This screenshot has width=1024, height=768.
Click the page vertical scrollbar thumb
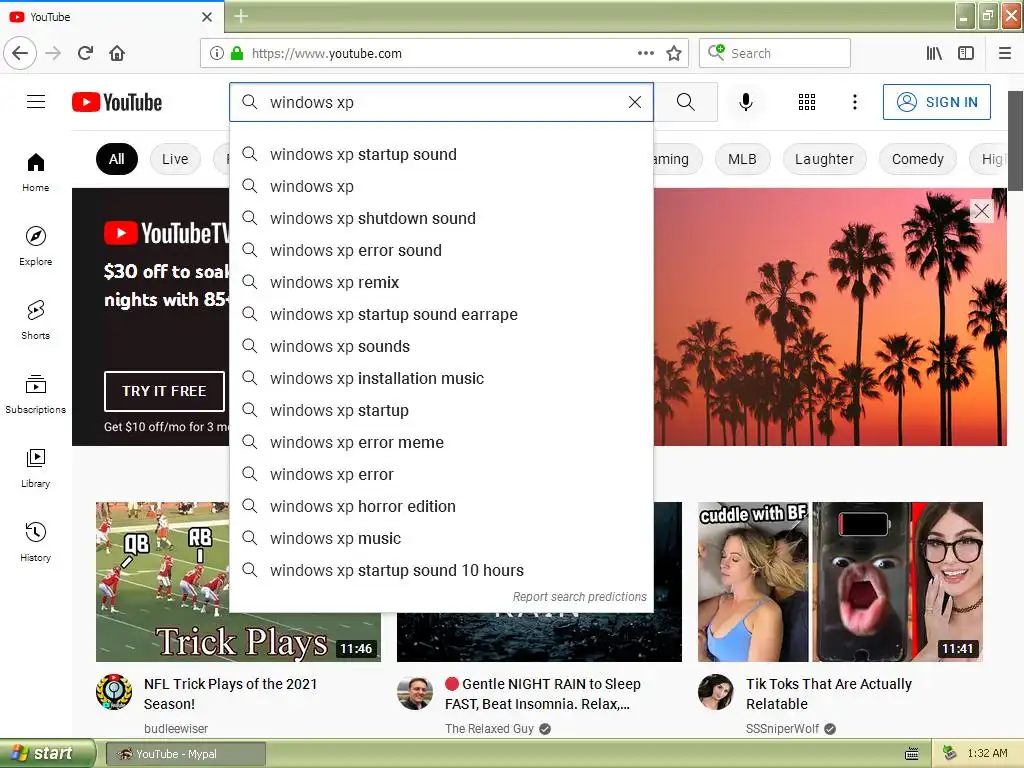(x=1016, y=140)
